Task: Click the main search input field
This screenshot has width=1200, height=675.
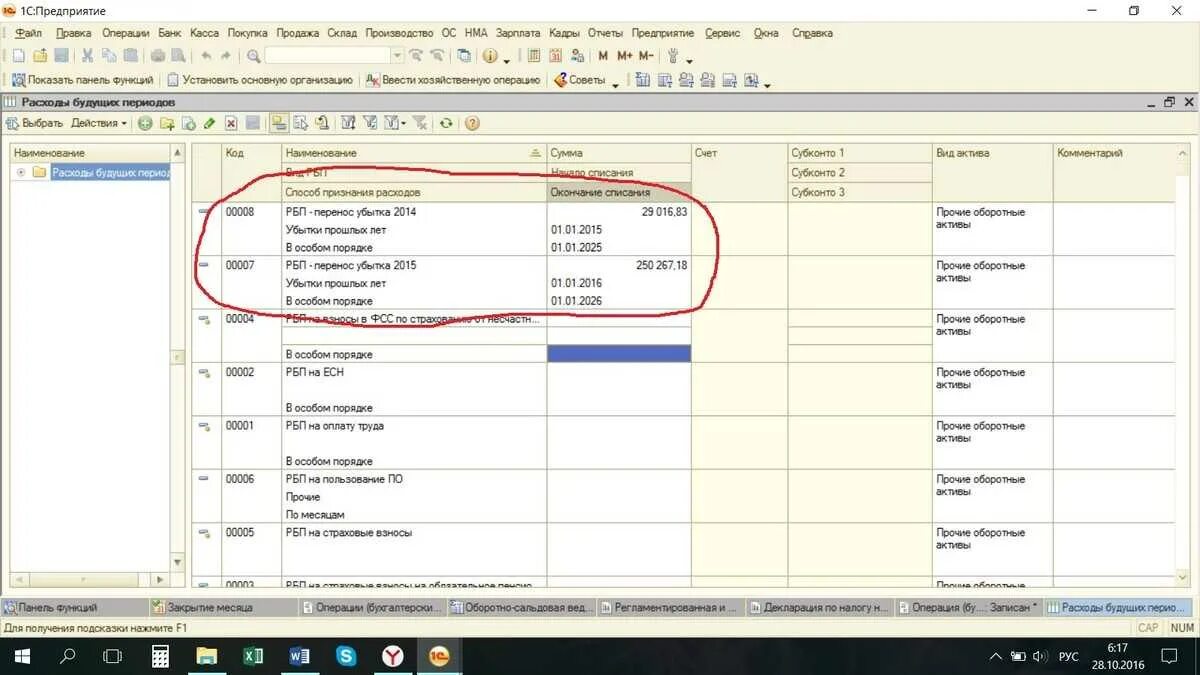Action: pos(328,56)
